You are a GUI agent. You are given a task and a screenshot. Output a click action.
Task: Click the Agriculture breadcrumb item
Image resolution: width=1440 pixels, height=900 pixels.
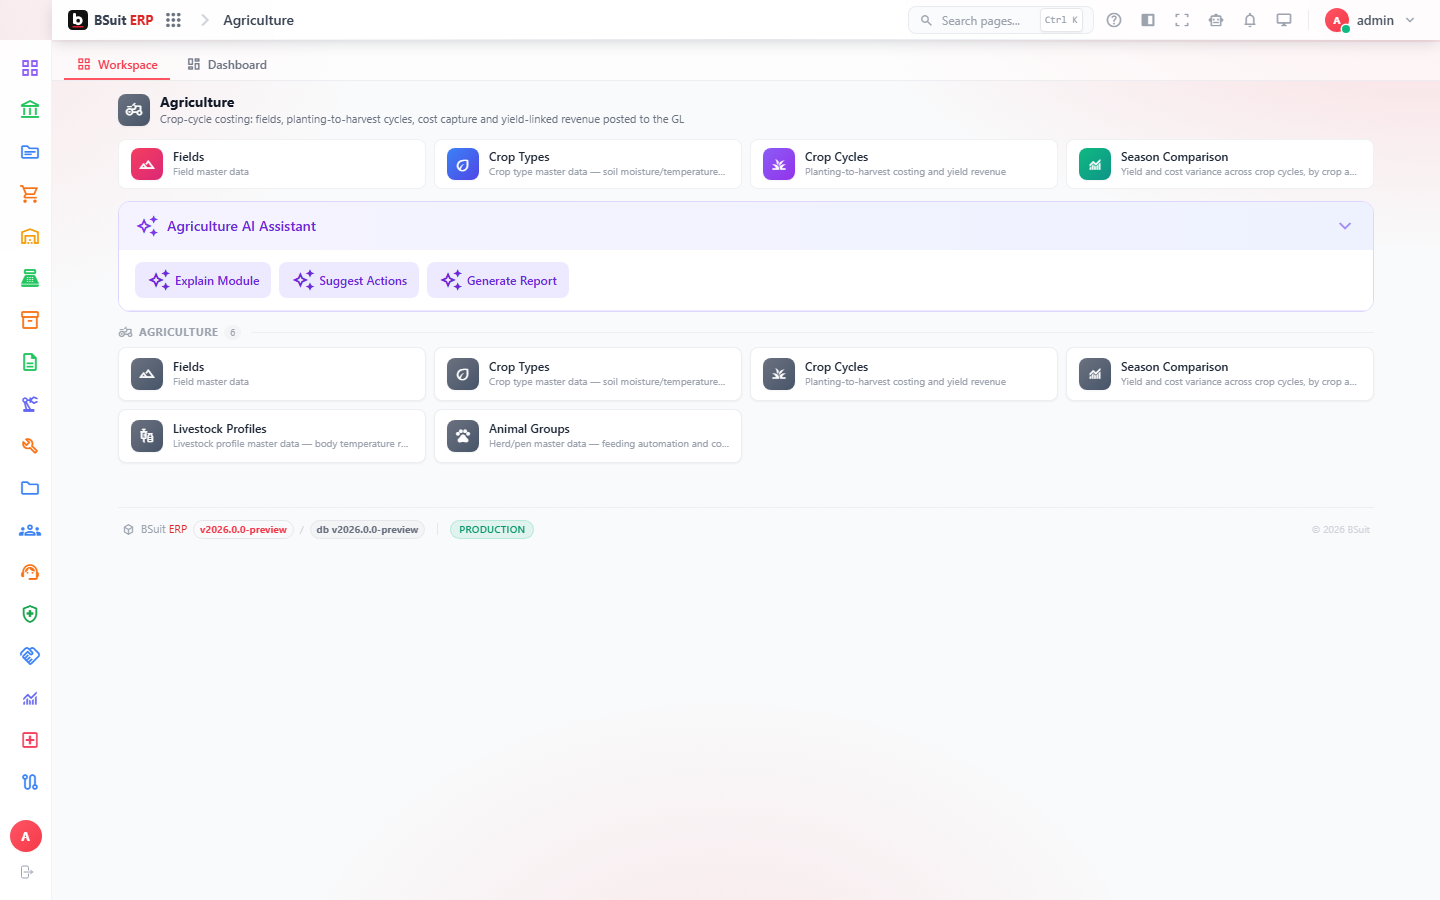258,20
